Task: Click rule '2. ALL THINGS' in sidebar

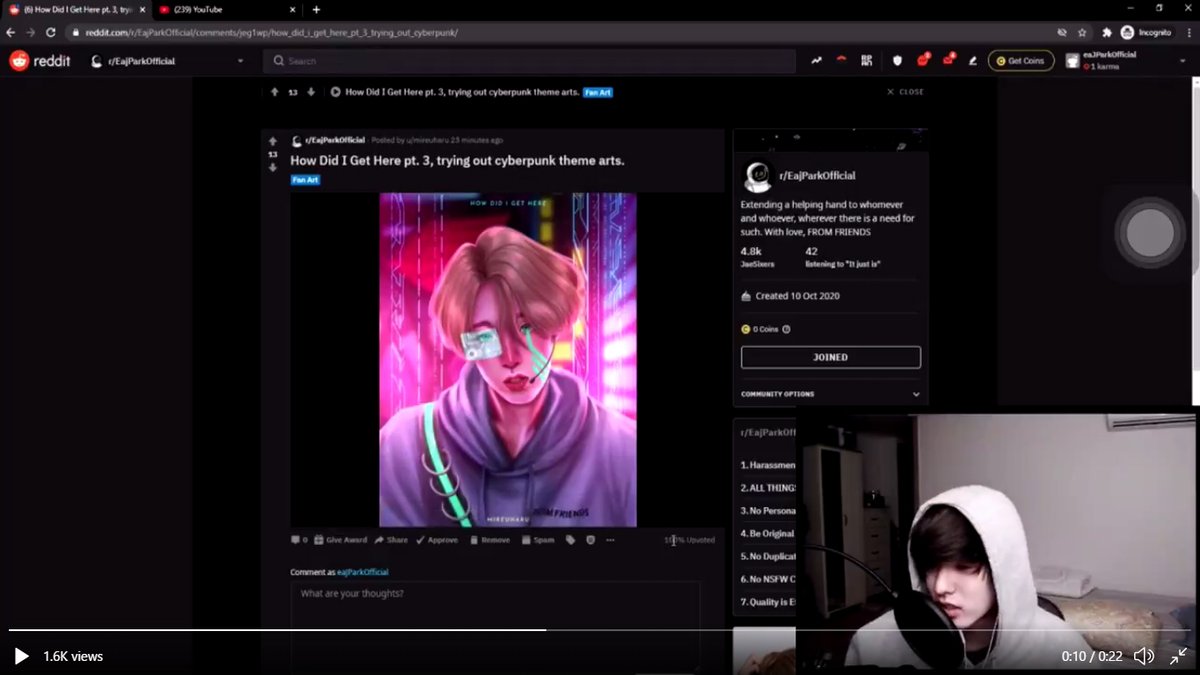Action: tap(768, 488)
